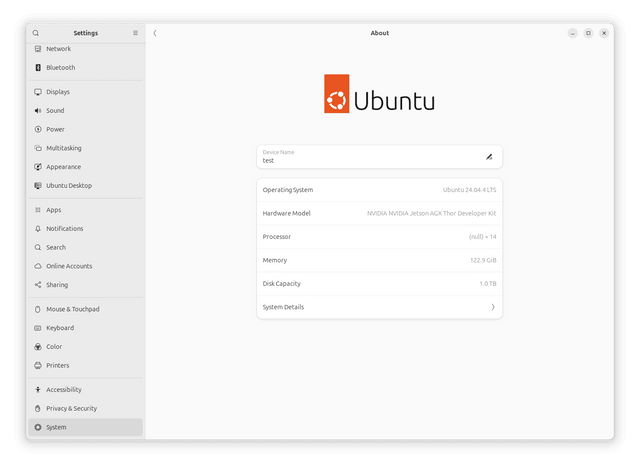
Task: Click the Online Accounts cloud icon
Action: (38, 266)
